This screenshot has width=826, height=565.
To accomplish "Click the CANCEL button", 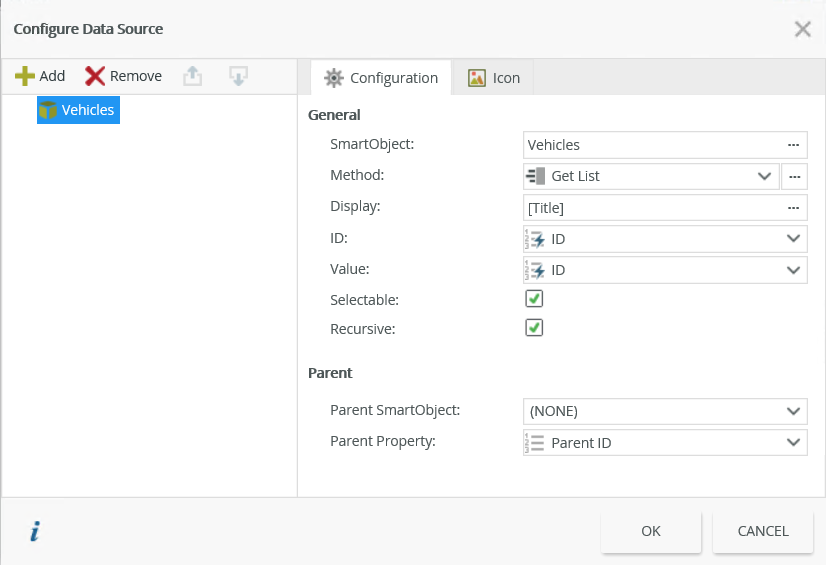I will 762,531.
